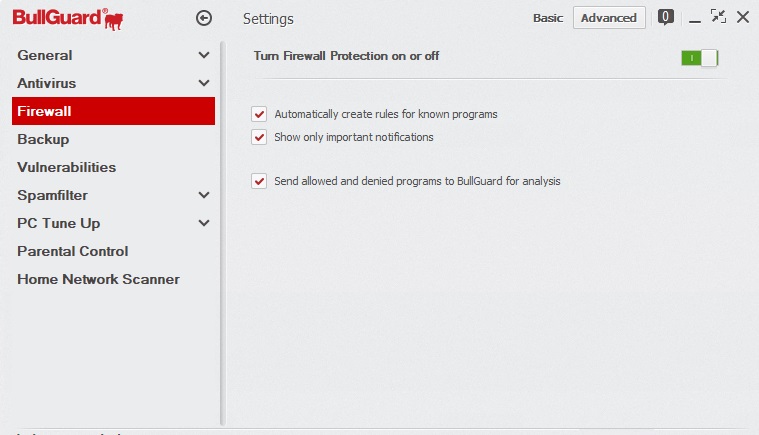The width and height of the screenshot is (759, 435).
Task: Turn off the Firewall Protection switch
Action: pos(699,58)
